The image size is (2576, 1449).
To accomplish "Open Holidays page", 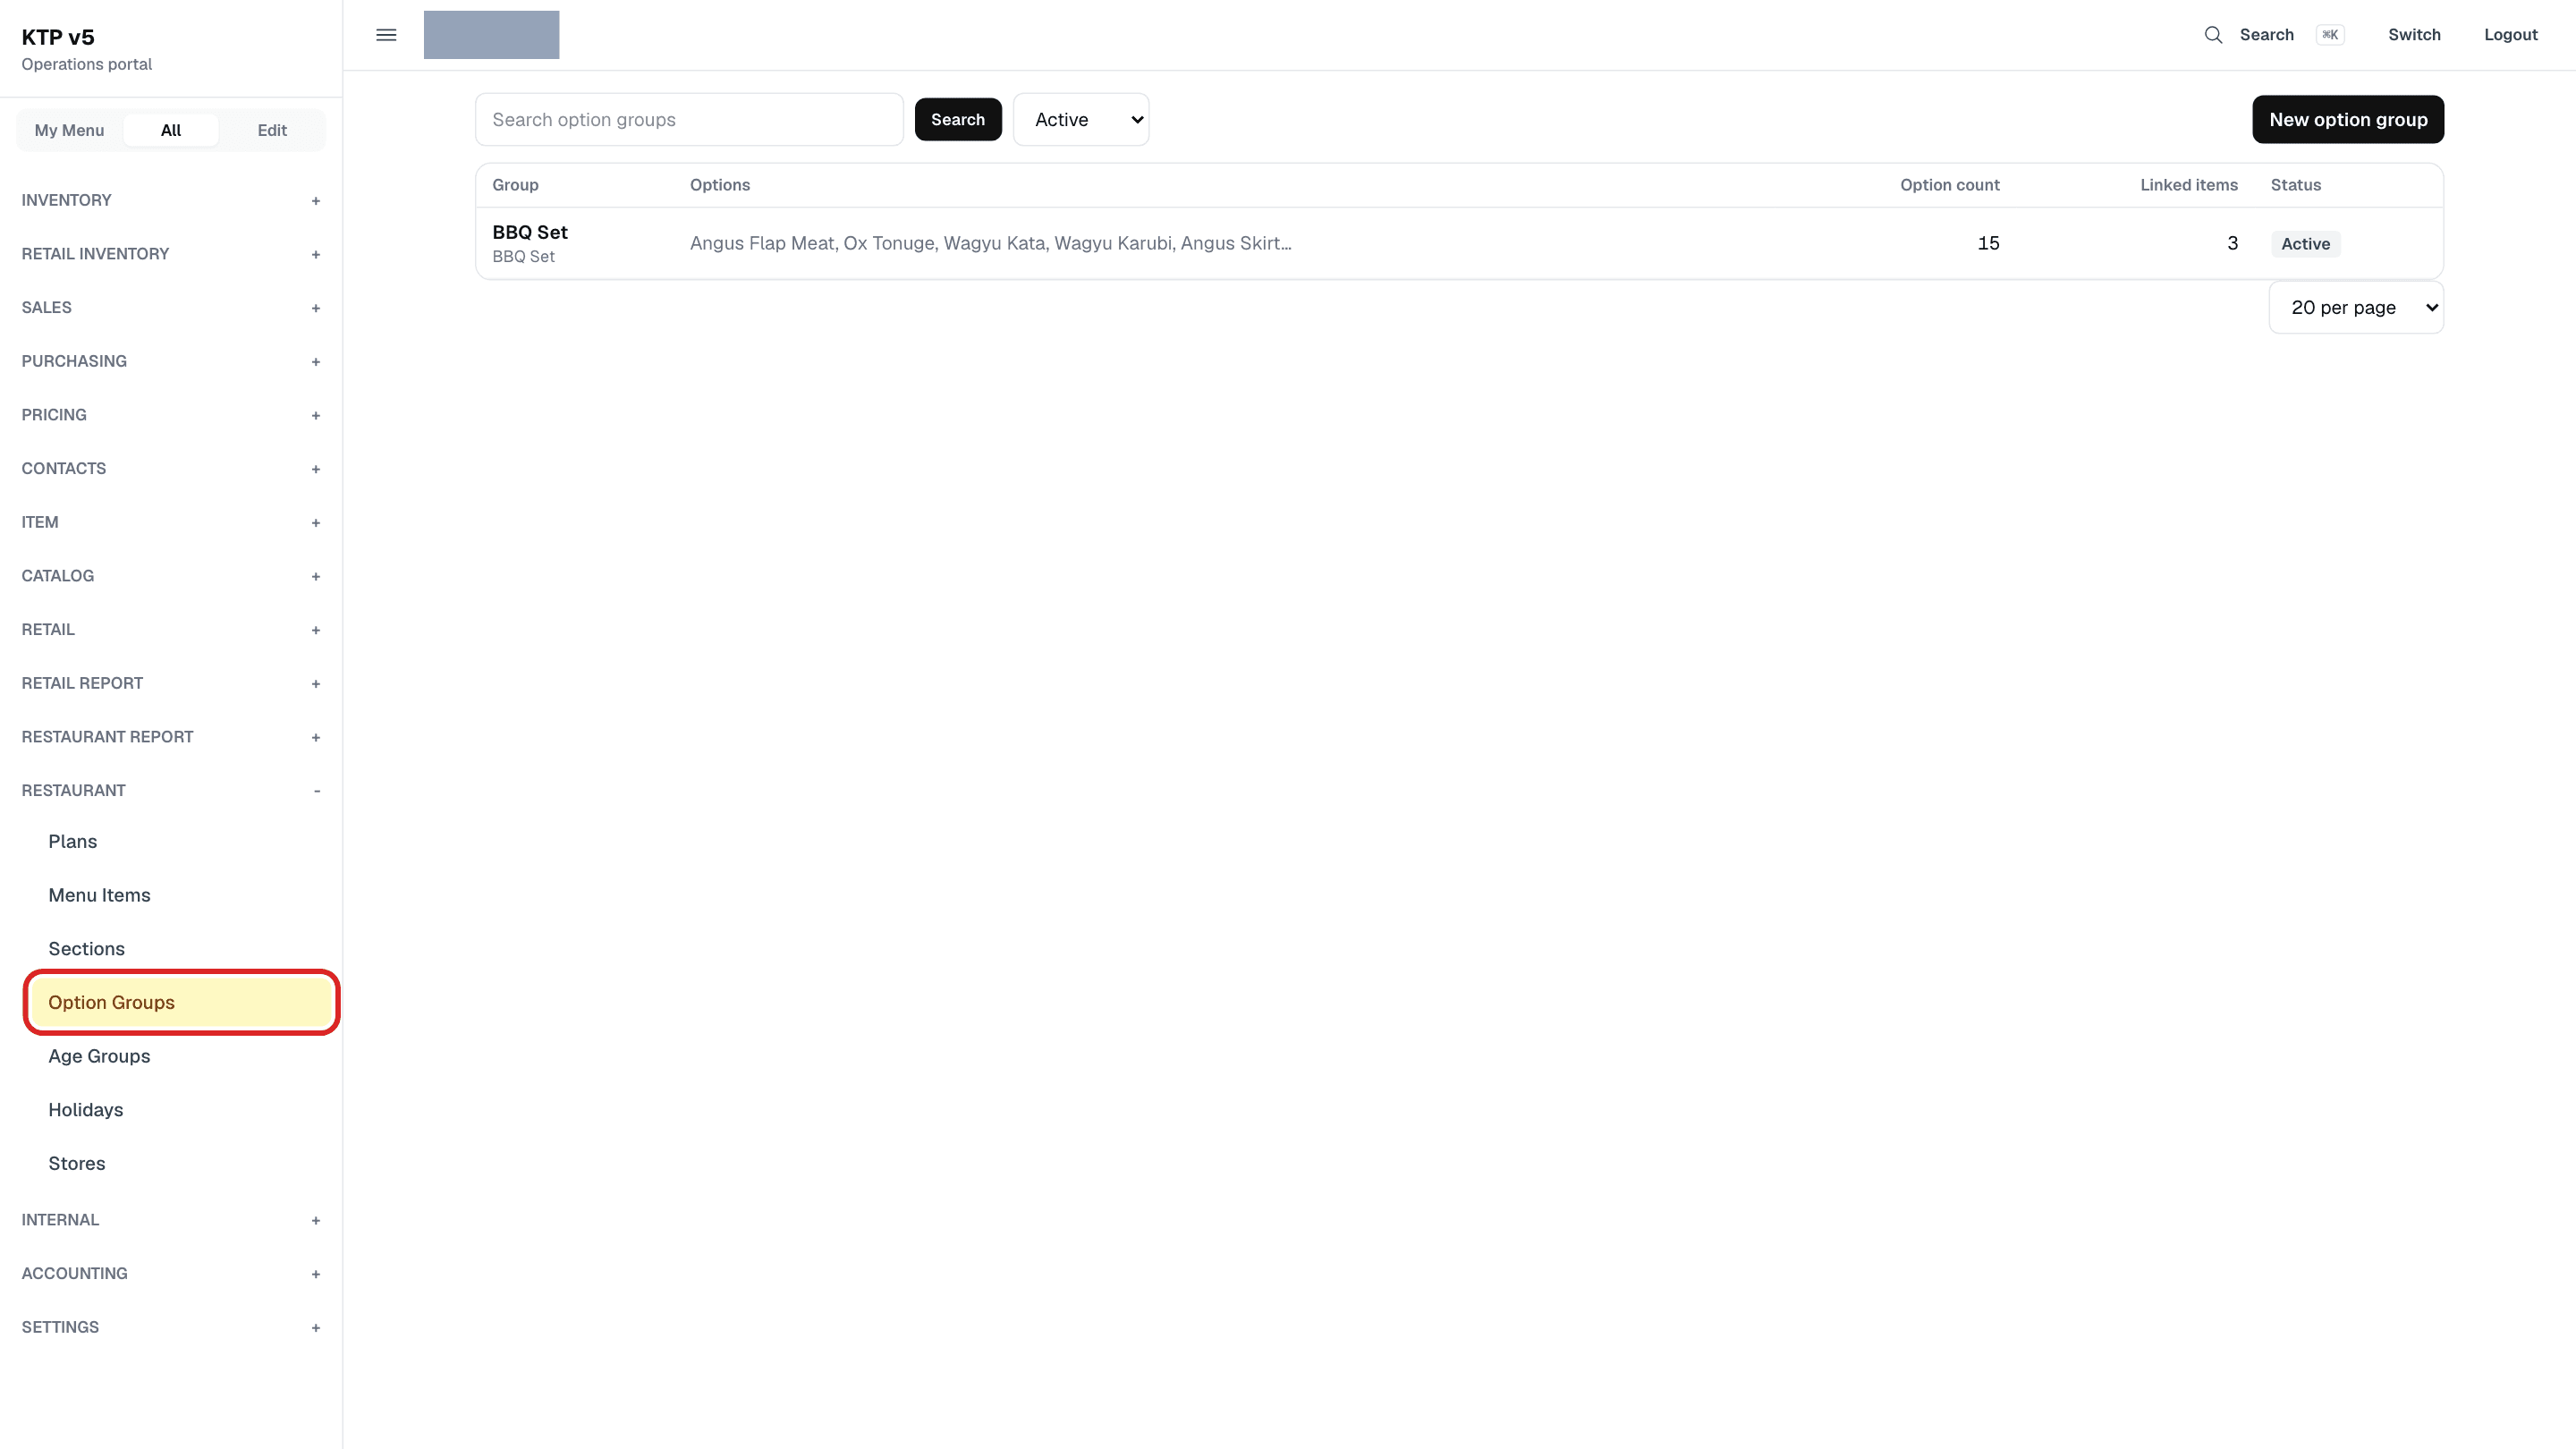I will coord(181,1110).
